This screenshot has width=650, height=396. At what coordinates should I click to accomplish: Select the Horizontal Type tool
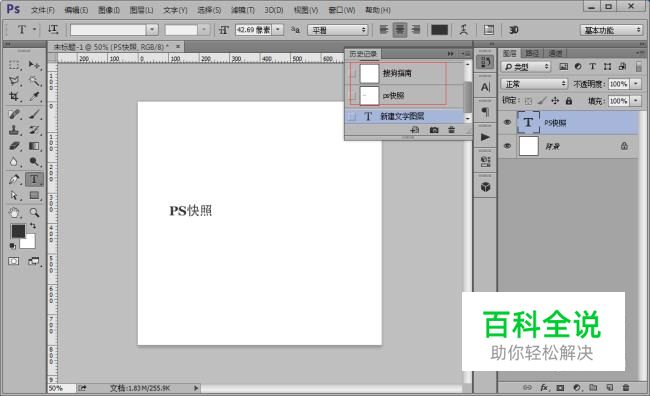coord(34,180)
